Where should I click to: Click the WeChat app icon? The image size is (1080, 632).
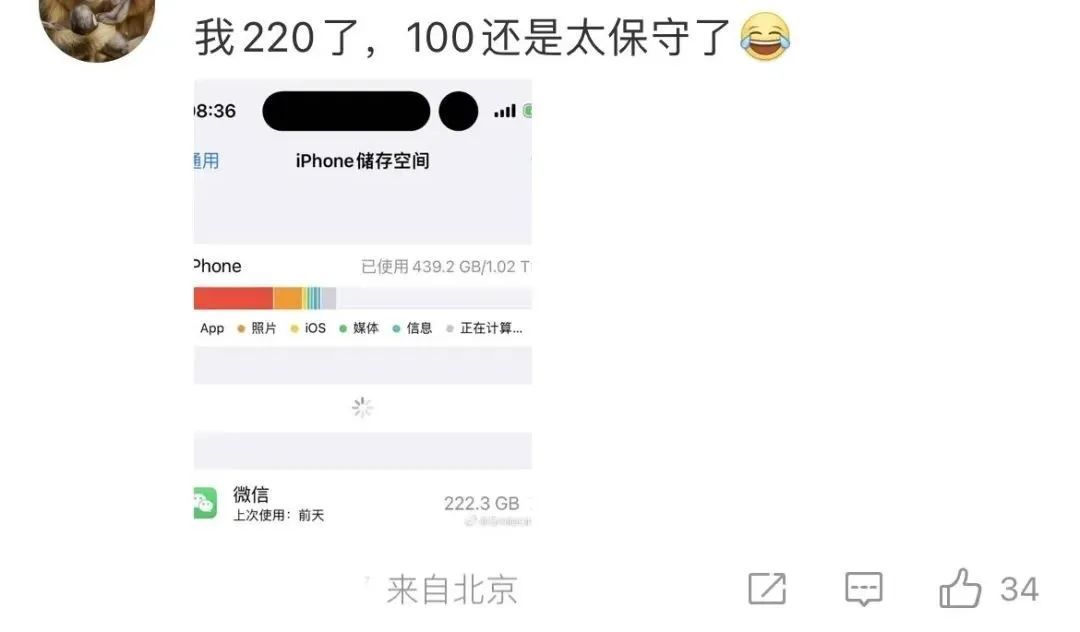point(205,503)
